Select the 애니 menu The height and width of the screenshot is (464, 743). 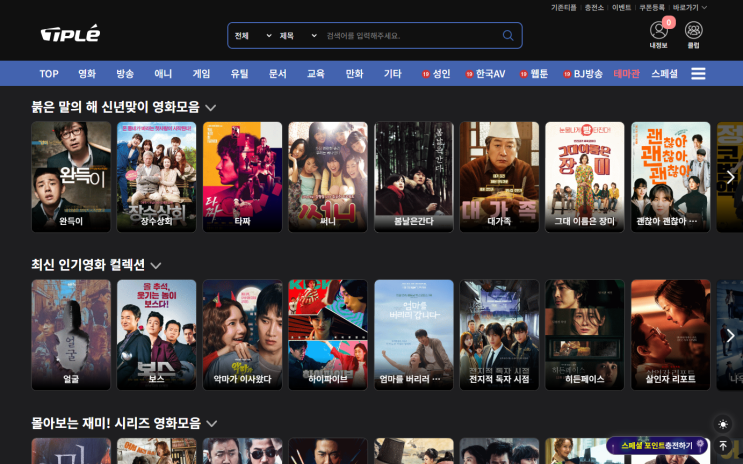point(163,73)
